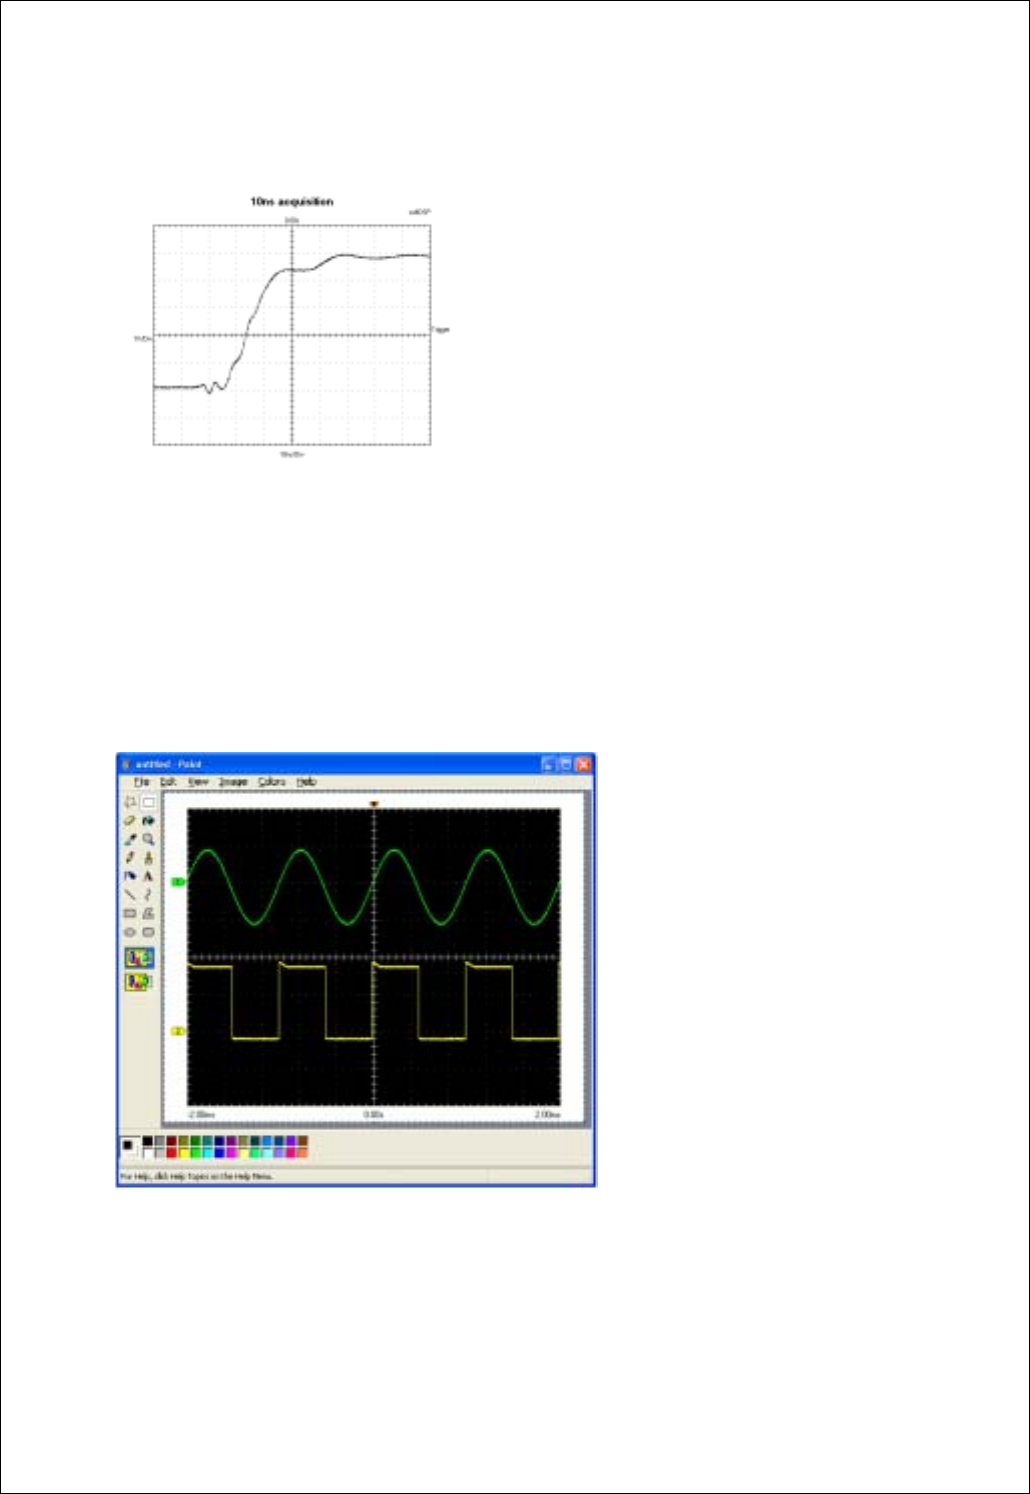Open the Help menu in Paint

tap(306, 782)
